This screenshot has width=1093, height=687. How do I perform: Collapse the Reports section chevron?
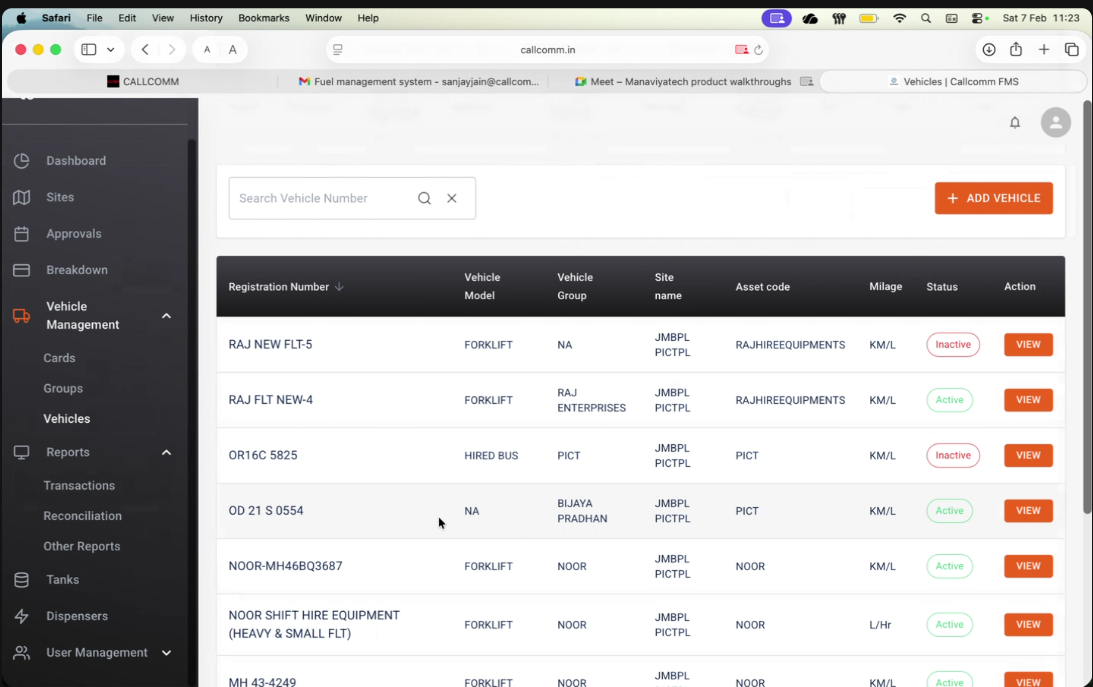click(x=166, y=452)
